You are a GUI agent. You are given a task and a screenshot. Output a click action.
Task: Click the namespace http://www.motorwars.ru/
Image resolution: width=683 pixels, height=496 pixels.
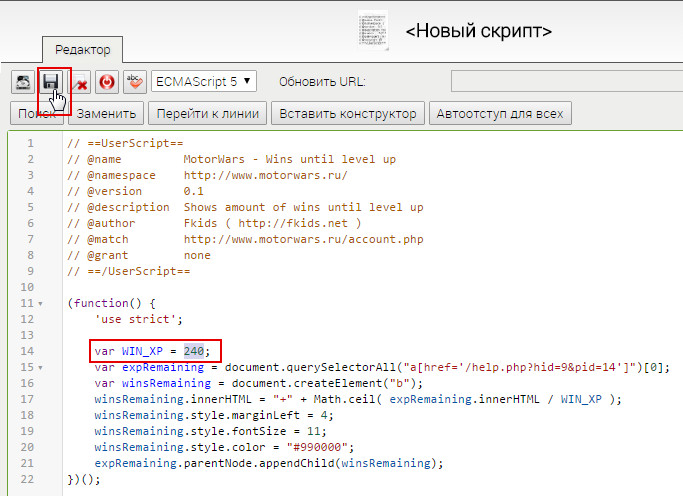tap(265, 175)
